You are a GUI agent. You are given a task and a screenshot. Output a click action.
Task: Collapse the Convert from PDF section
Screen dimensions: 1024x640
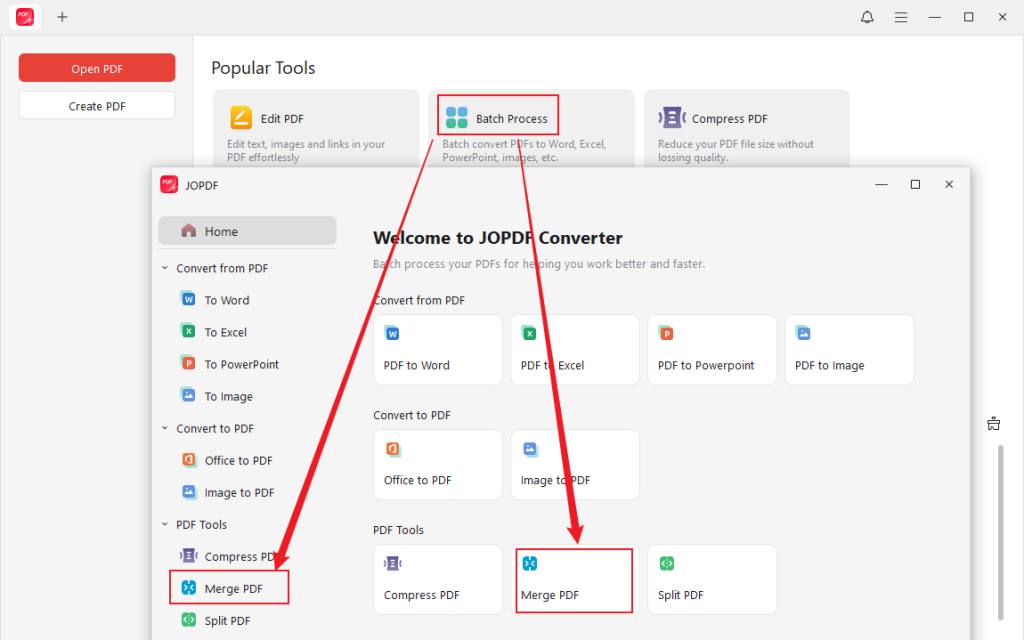(164, 267)
